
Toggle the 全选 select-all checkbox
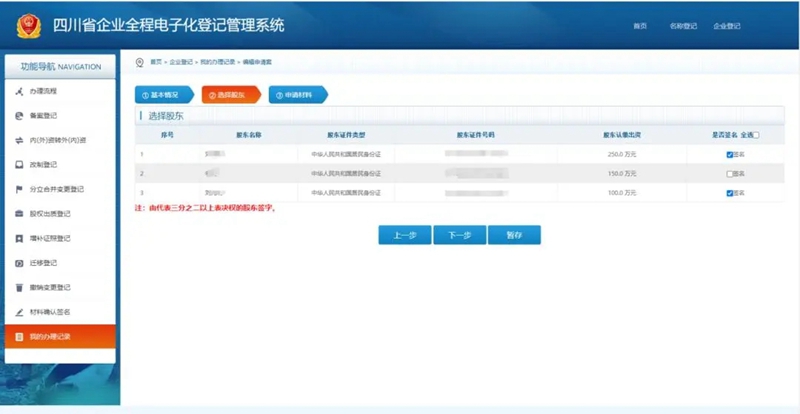pos(756,135)
